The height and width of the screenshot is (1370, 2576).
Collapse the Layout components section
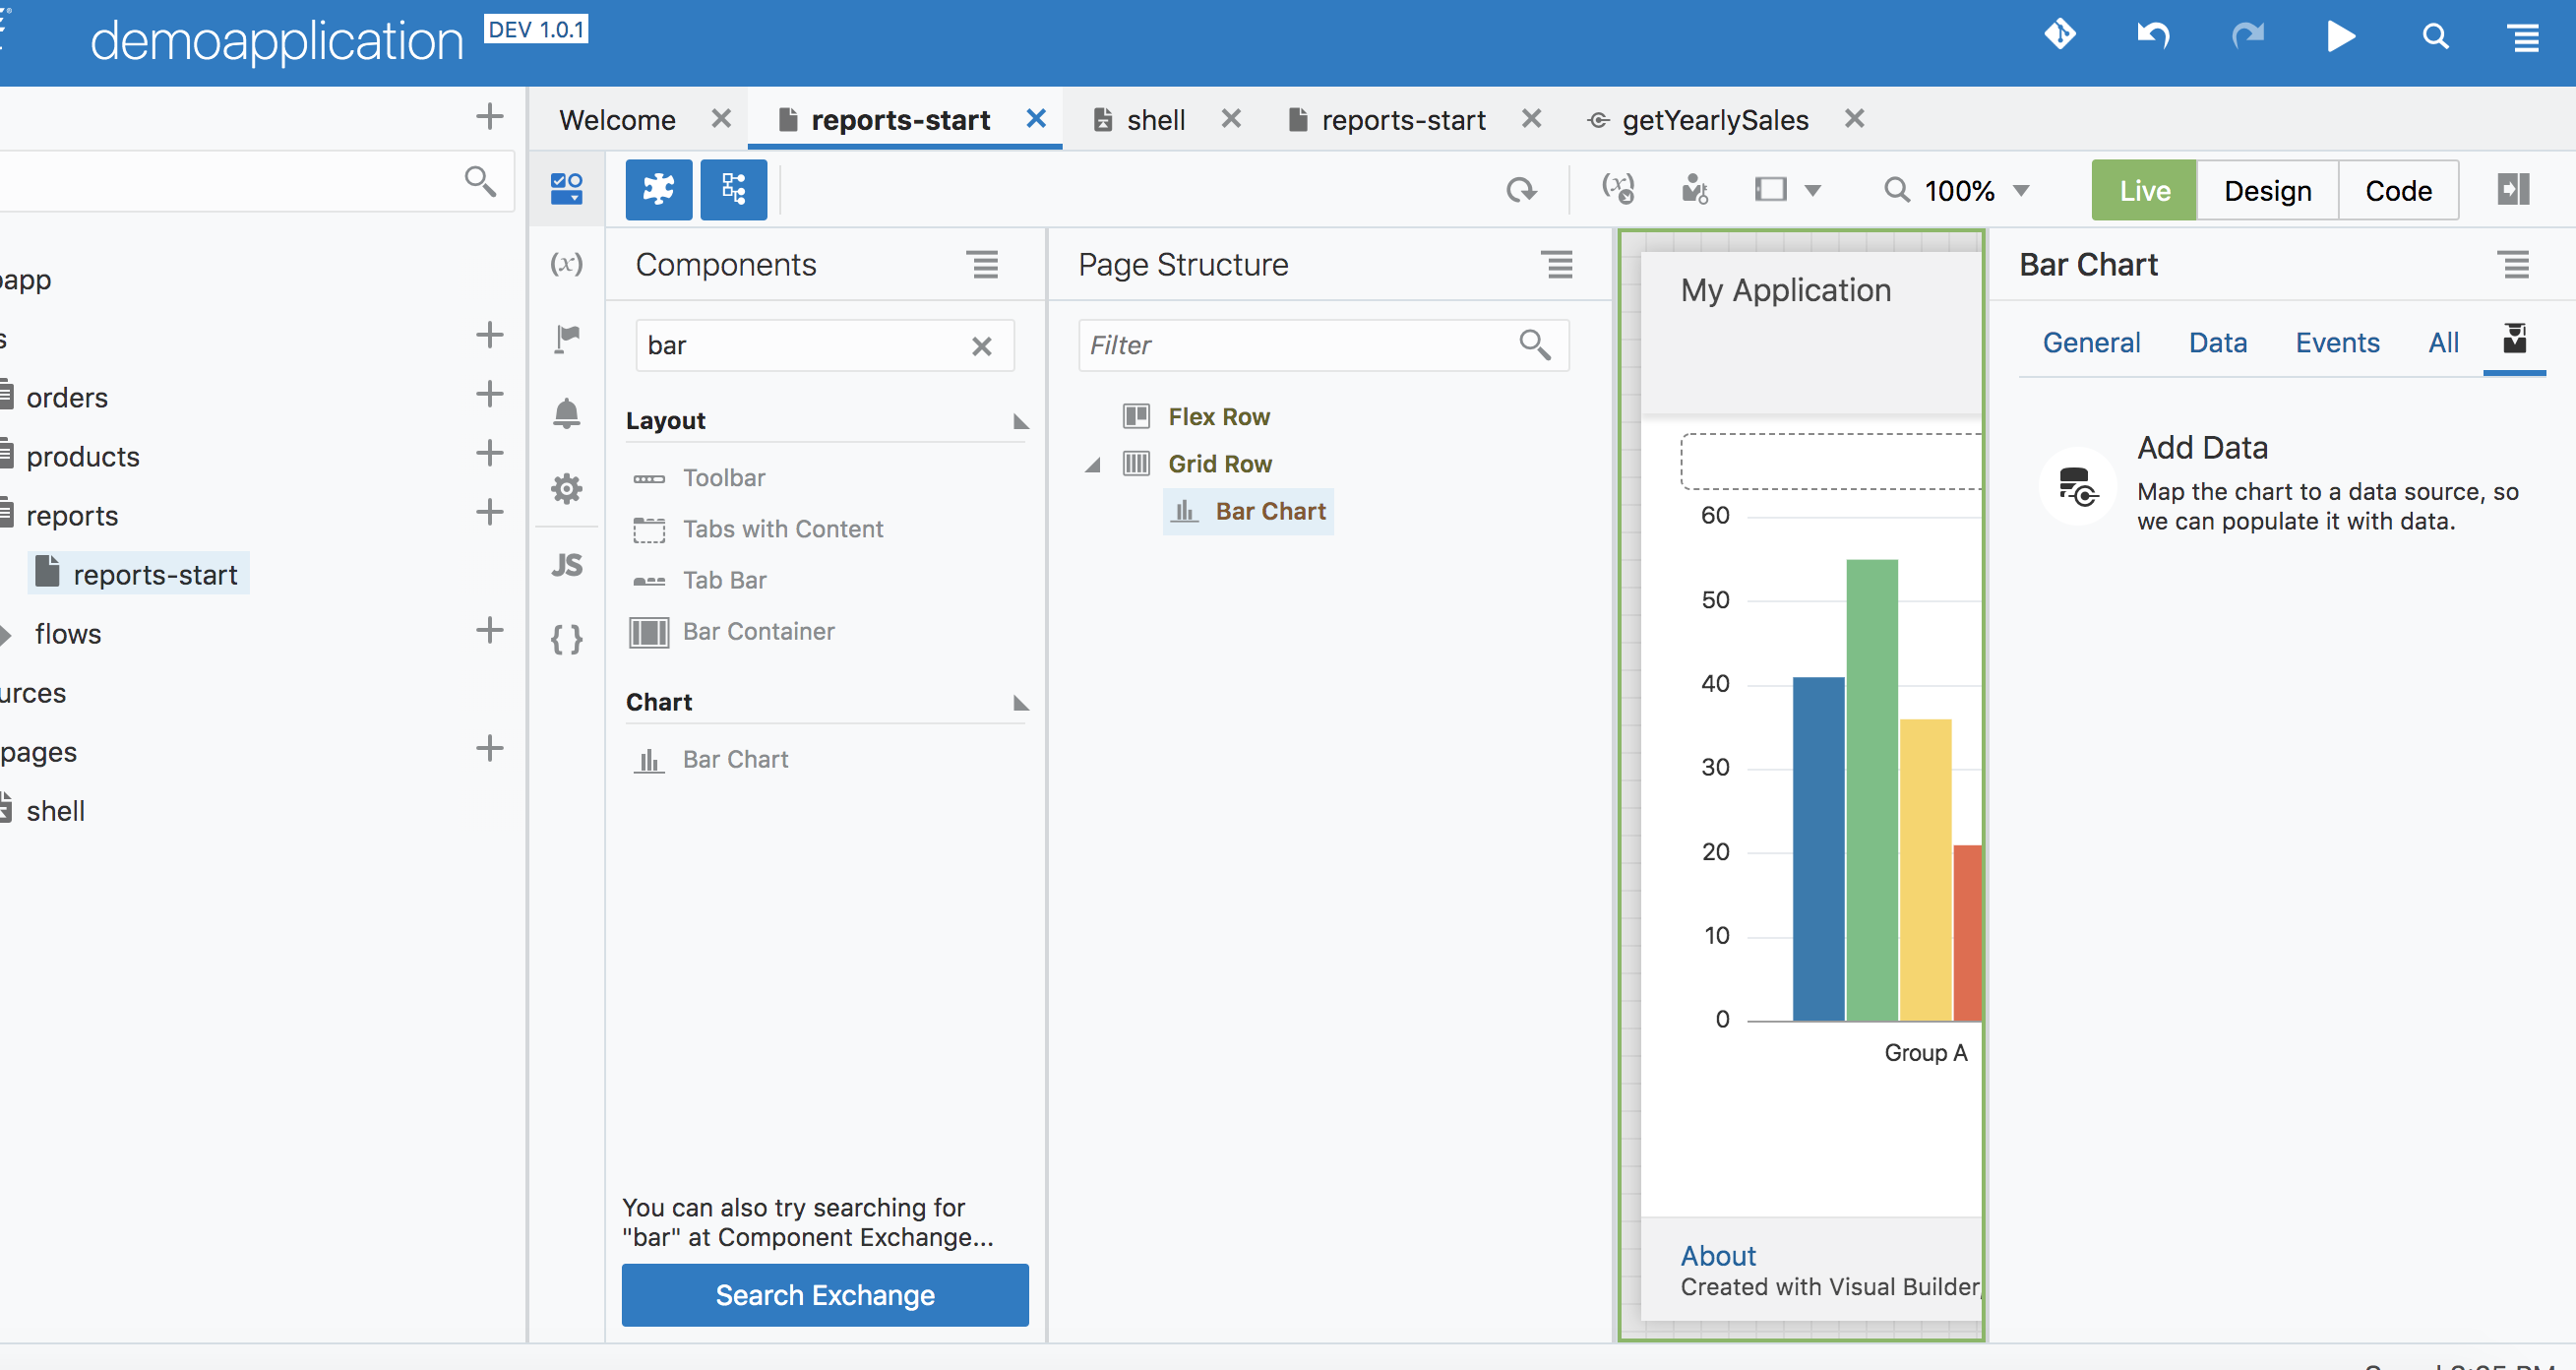pos(1020,421)
